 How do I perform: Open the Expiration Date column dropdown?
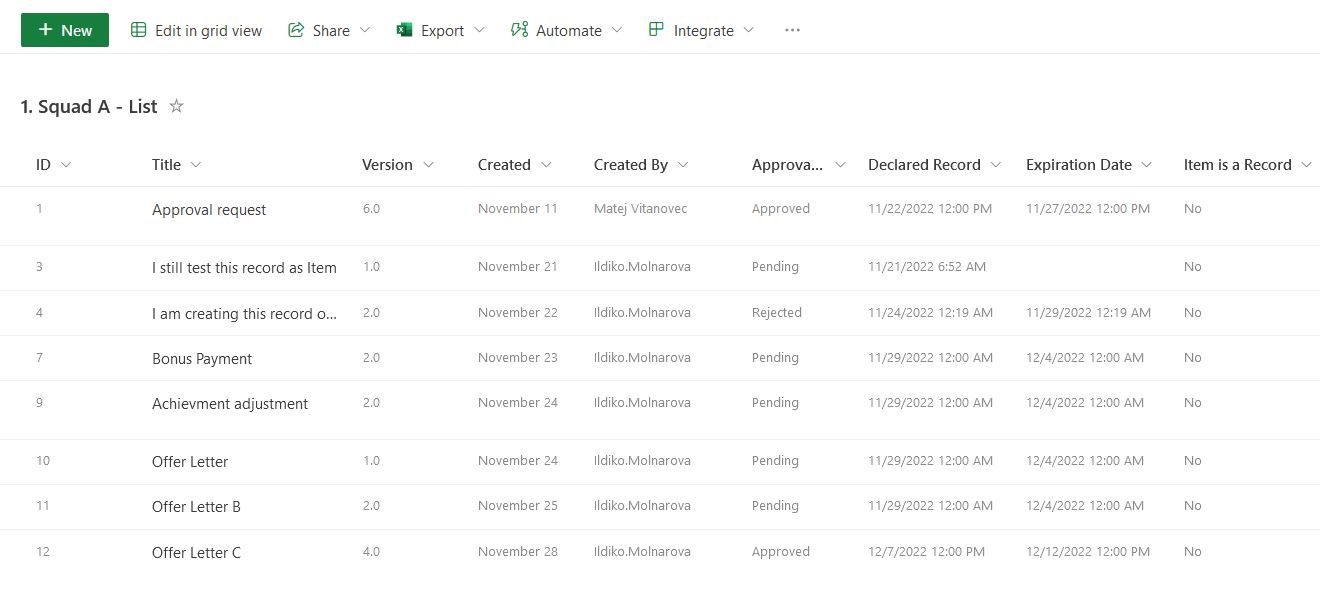pyautogui.click(x=1147, y=165)
